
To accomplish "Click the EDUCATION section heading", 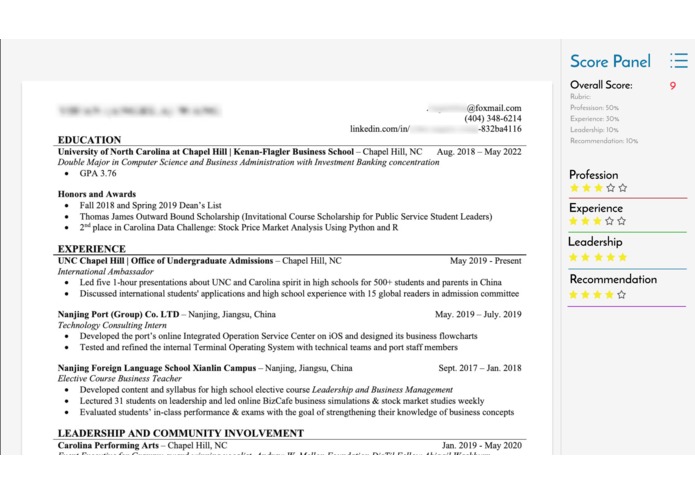I will pos(89,140).
